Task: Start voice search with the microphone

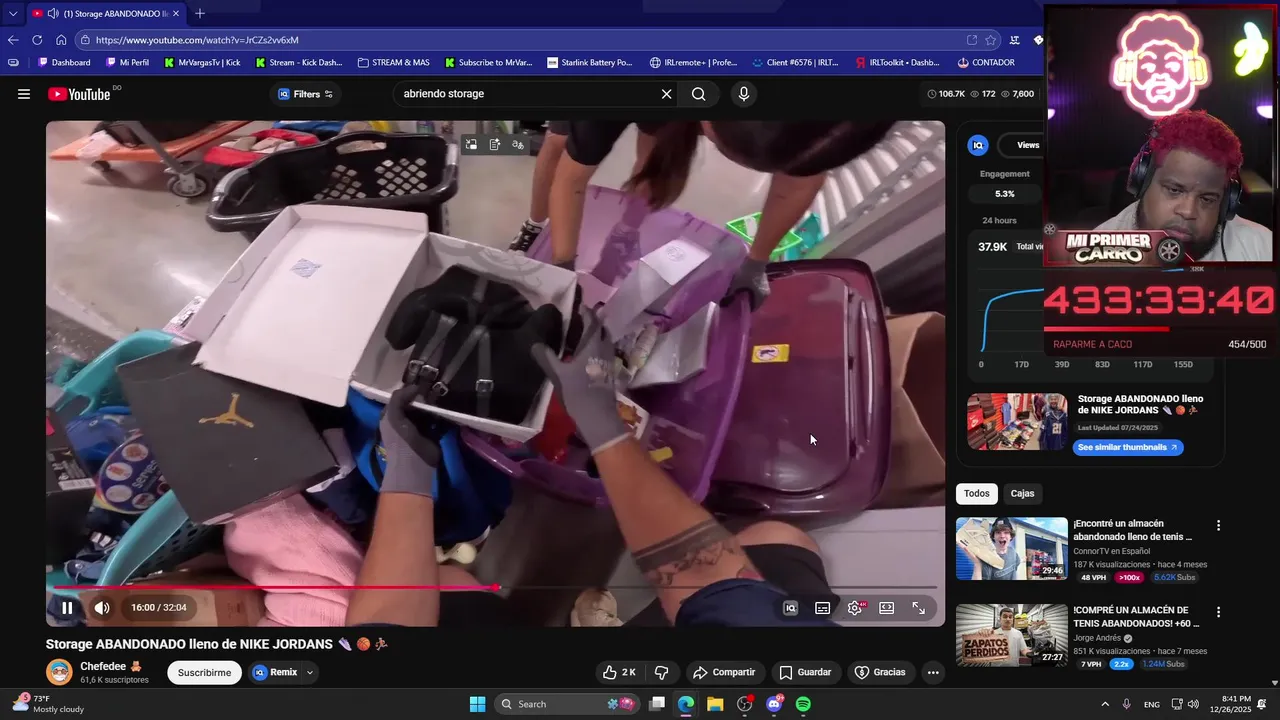Action: [x=743, y=94]
